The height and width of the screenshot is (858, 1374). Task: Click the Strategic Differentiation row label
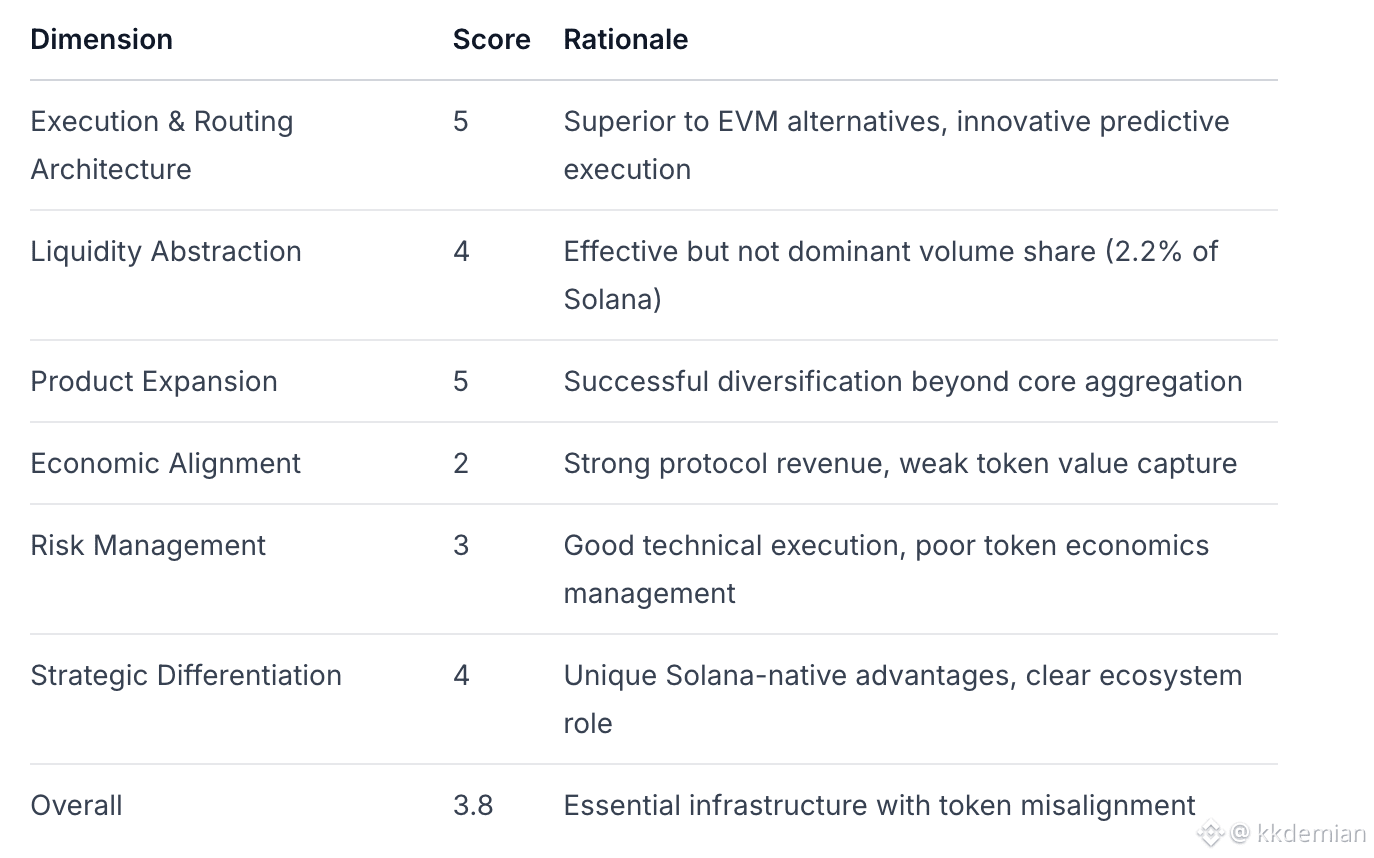[186, 675]
